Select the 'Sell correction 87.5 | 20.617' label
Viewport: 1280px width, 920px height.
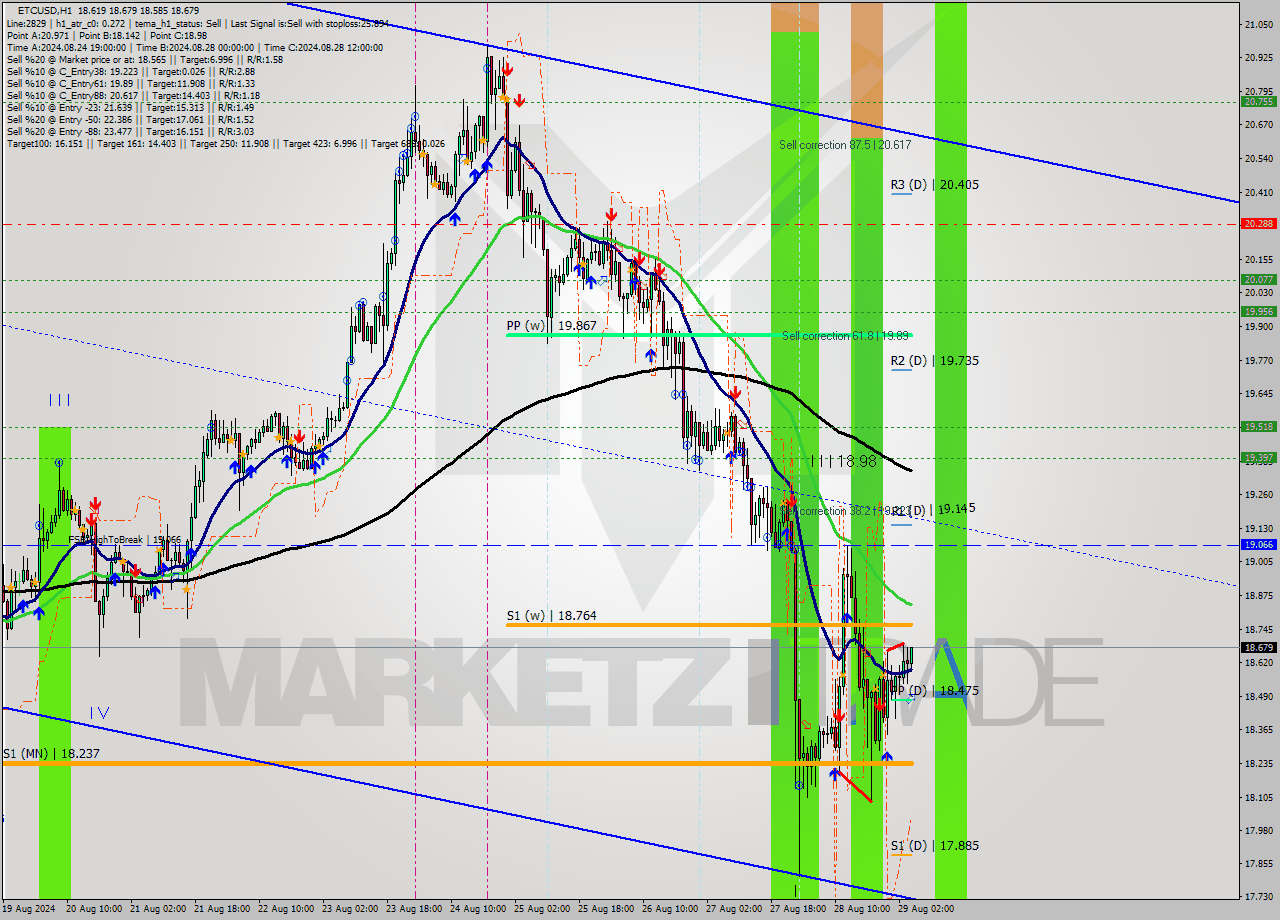tap(845, 145)
